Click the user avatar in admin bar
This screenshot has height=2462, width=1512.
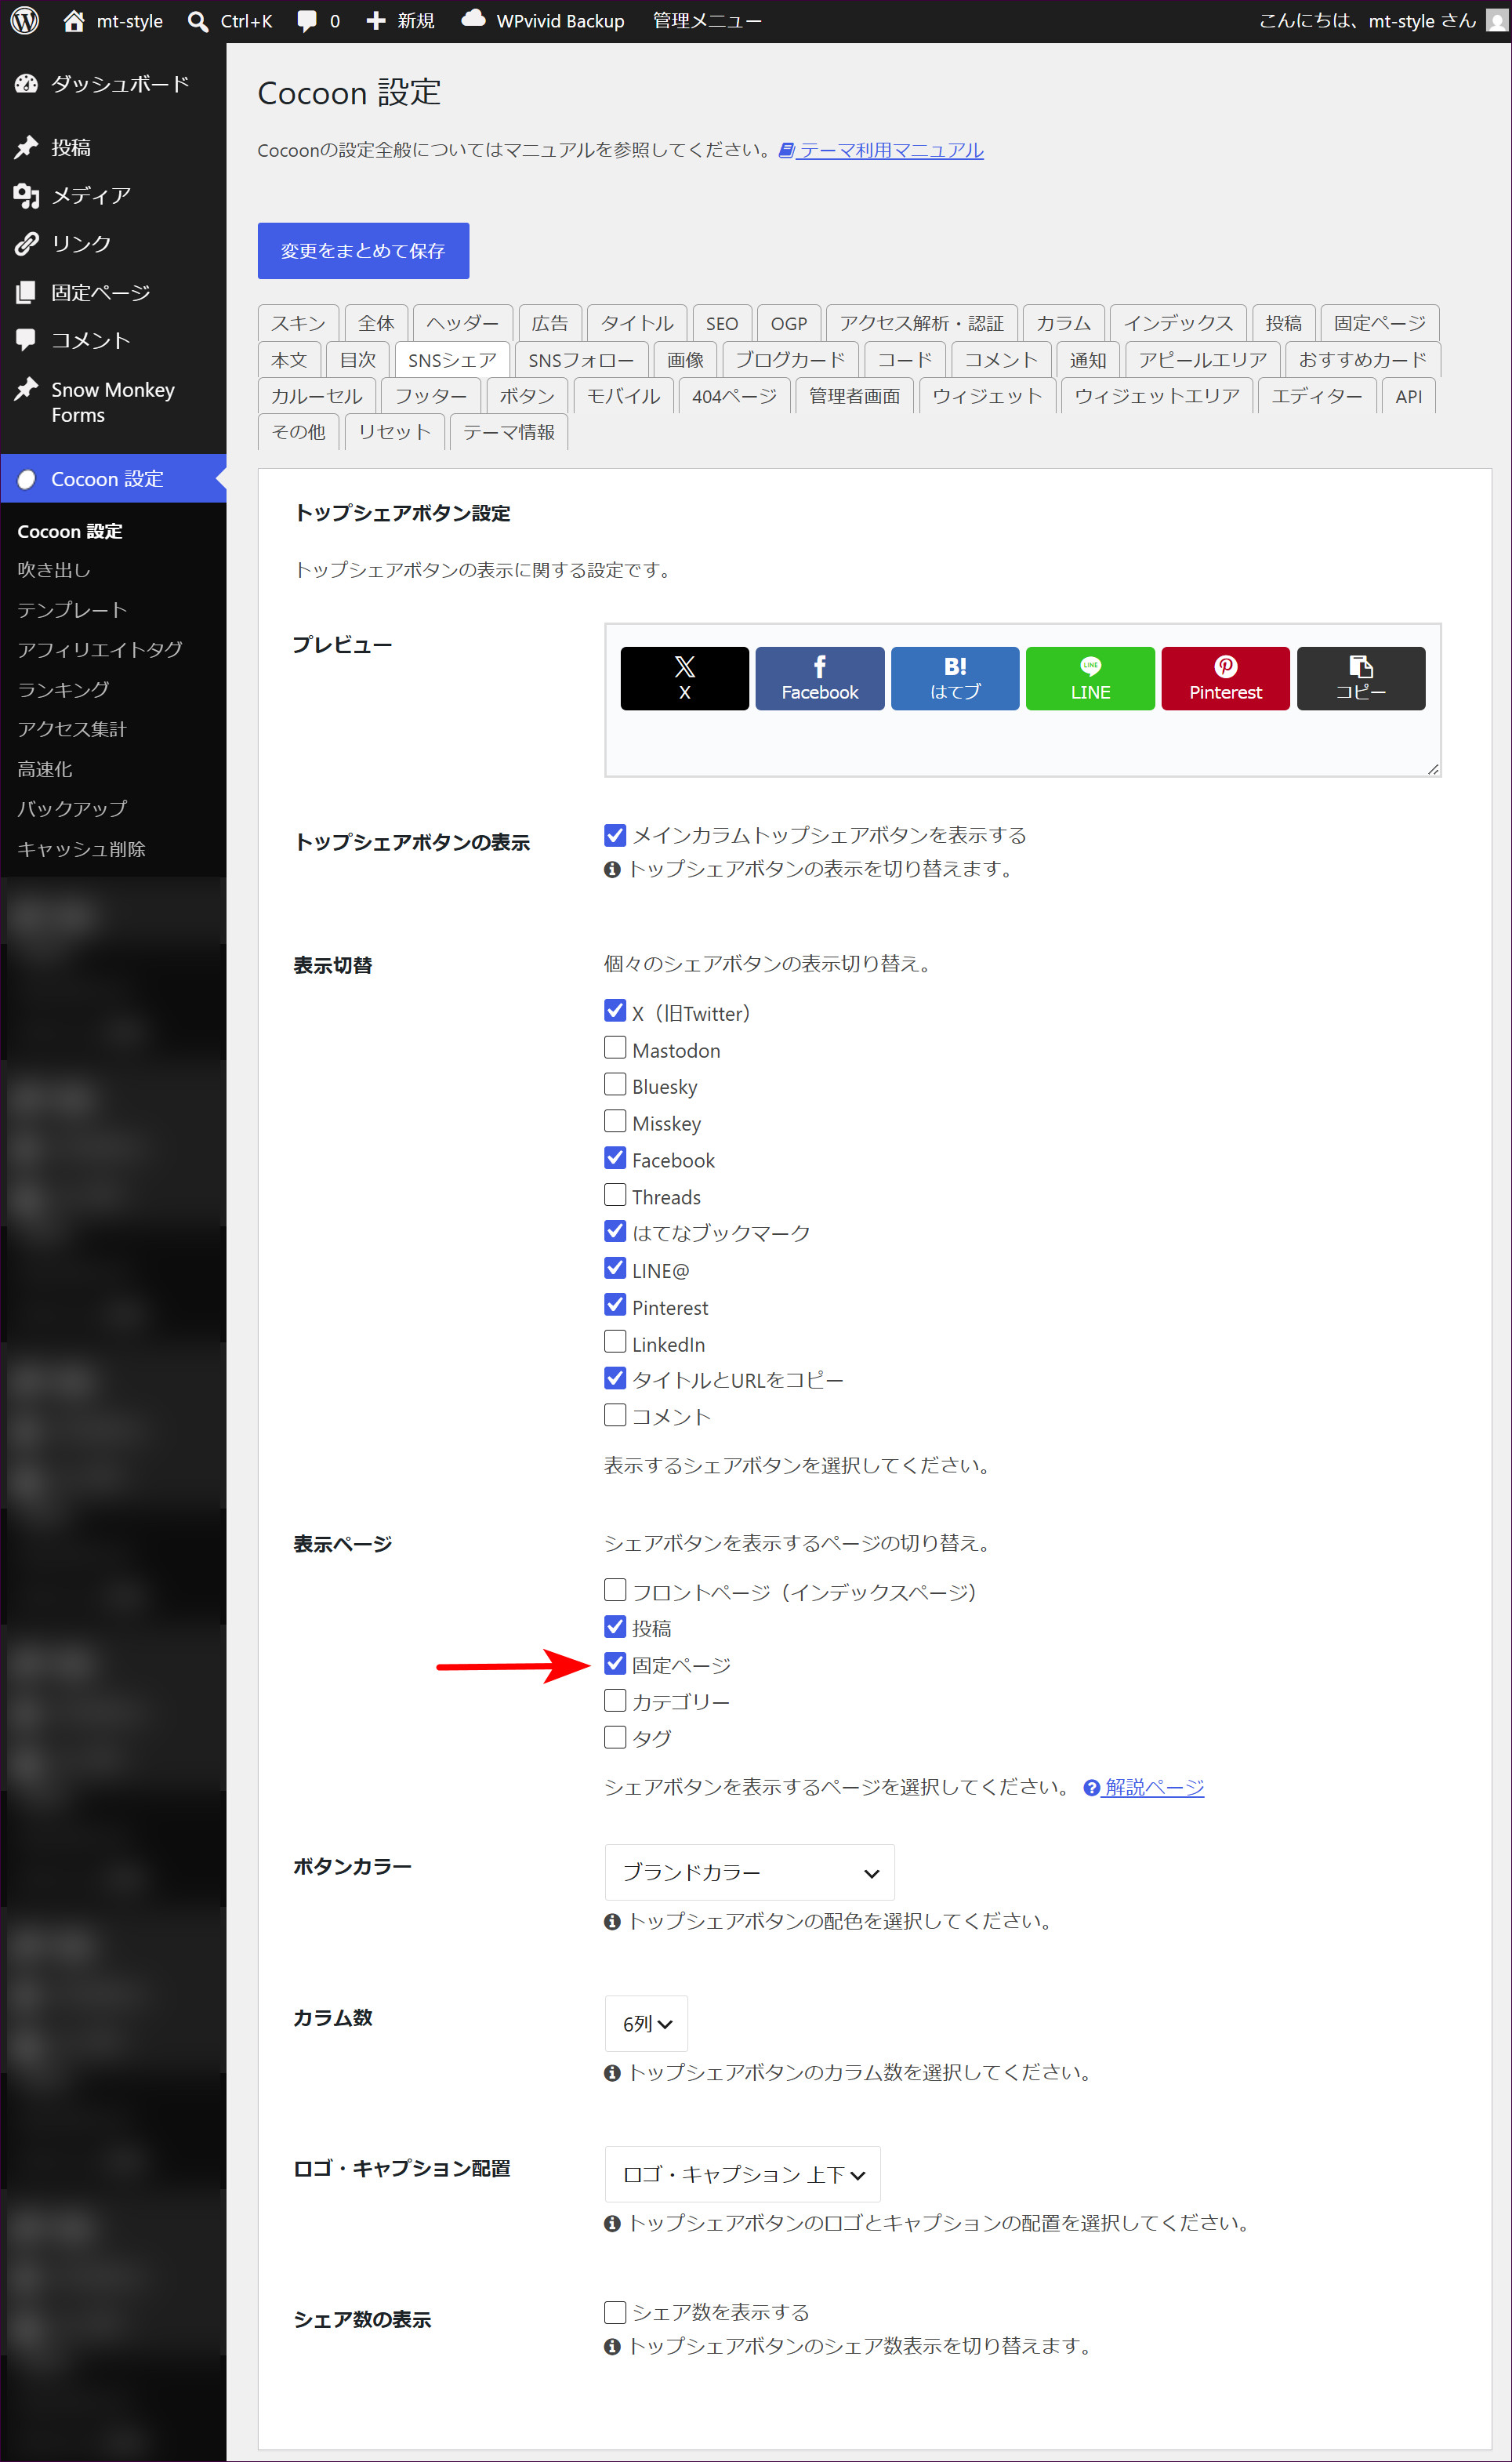tap(1496, 20)
